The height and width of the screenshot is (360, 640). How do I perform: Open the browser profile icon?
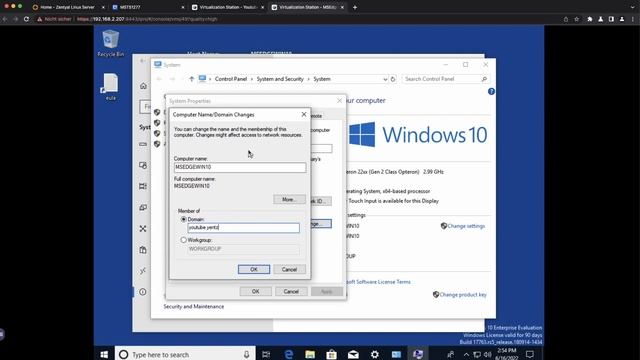point(622,19)
